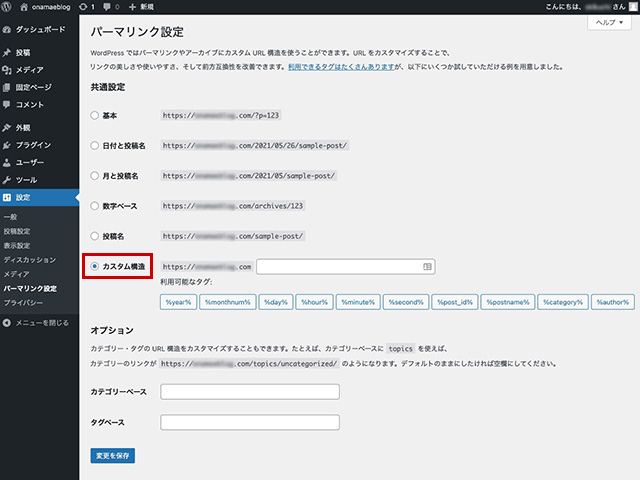Click the icon inside custom structure field
This screenshot has height=480, width=640.
coord(427,267)
